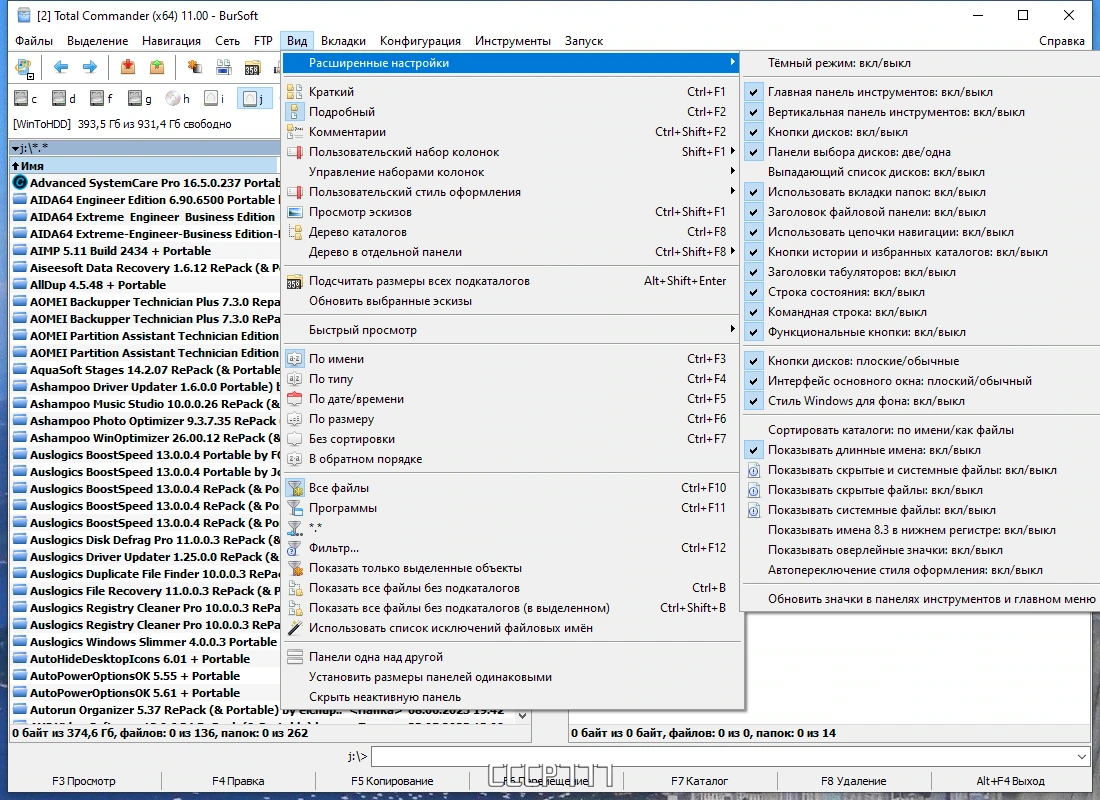Choose Комментарии view
Image resolution: width=1100 pixels, height=800 pixels.
point(512,131)
